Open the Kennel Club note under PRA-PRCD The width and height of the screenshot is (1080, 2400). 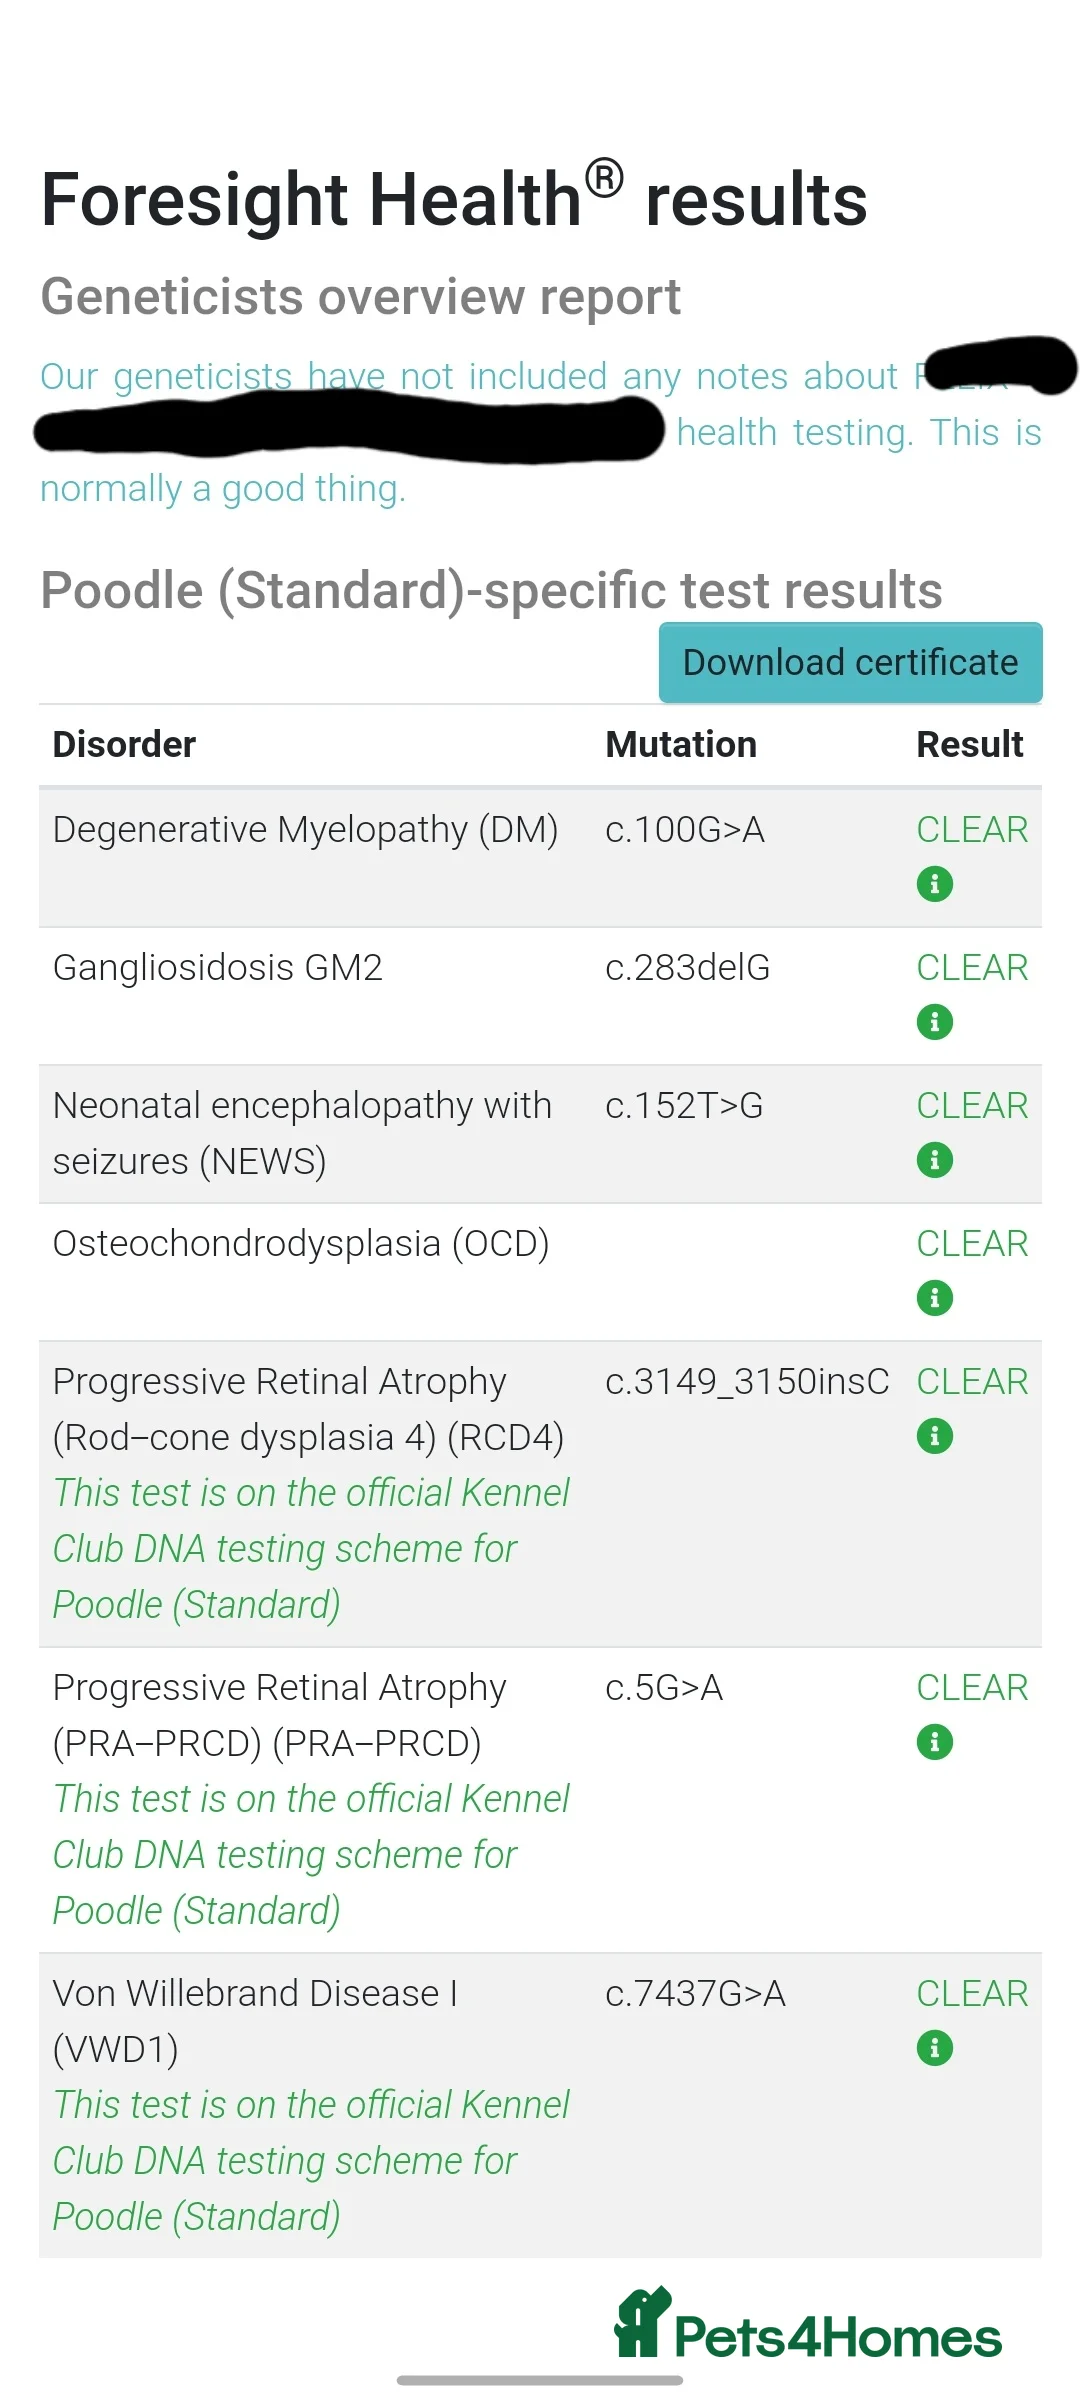pyautogui.click(x=310, y=1855)
